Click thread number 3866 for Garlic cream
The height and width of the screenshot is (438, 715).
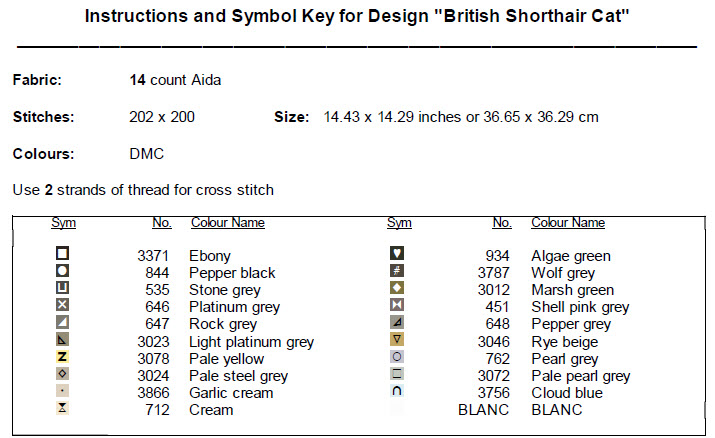point(155,392)
